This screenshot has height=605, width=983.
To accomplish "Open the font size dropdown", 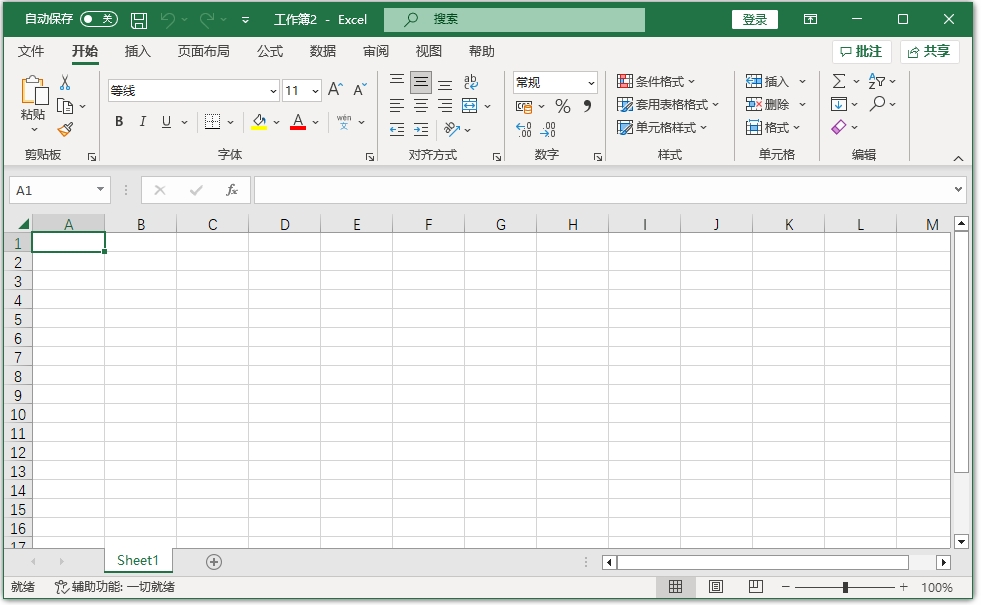I will coord(315,91).
